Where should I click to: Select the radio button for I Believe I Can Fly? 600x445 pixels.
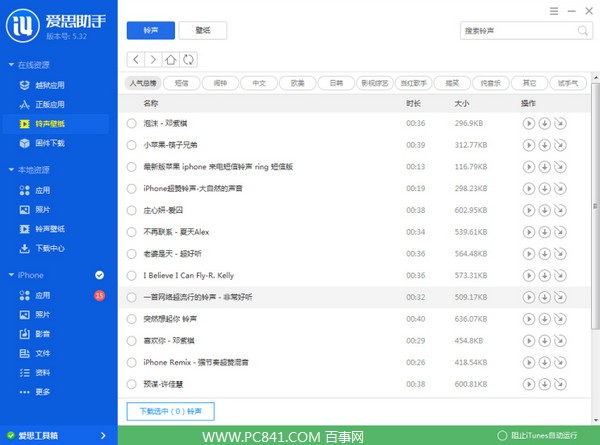coord(132,275)
